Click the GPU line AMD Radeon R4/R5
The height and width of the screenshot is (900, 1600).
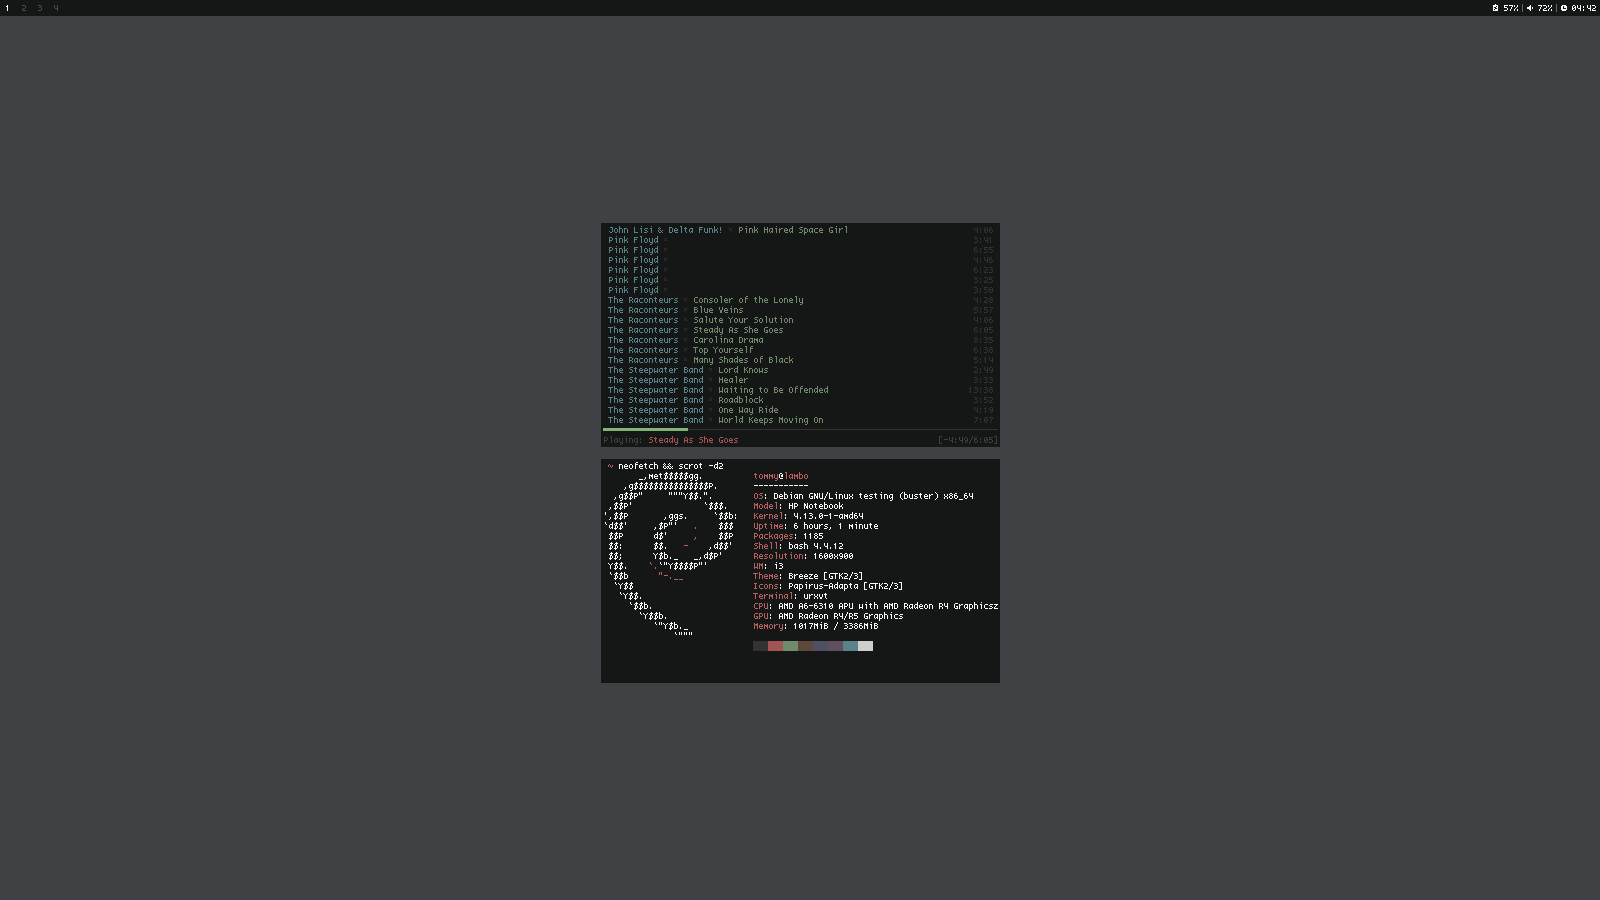(x=828, y=616)
